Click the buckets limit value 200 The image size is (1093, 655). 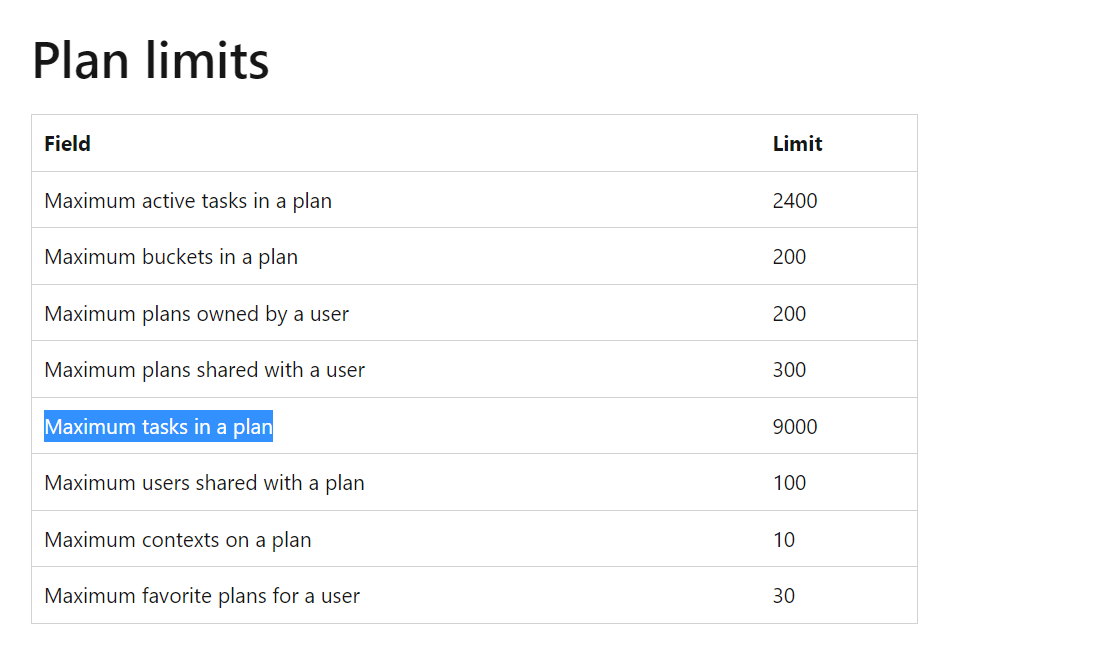pos(789,257)
